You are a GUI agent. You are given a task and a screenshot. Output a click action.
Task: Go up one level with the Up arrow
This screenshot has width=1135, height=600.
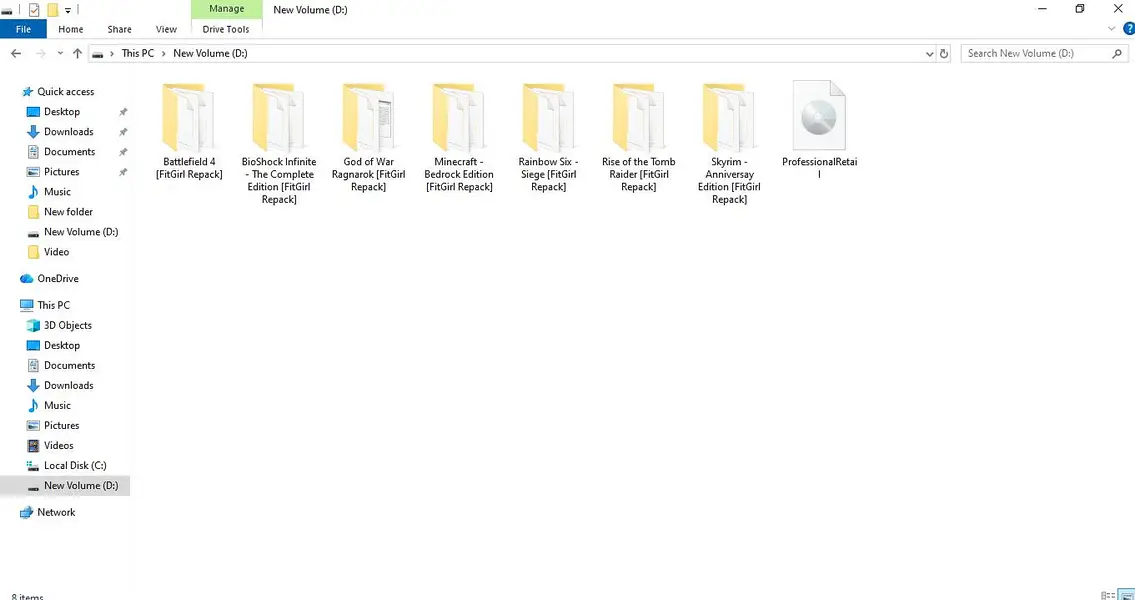tap(77, 54)
